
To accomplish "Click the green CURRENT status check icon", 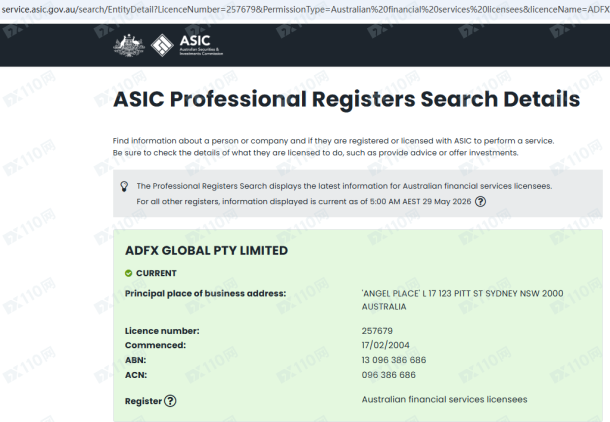I will pyautogui.click(x=128, y=273).
